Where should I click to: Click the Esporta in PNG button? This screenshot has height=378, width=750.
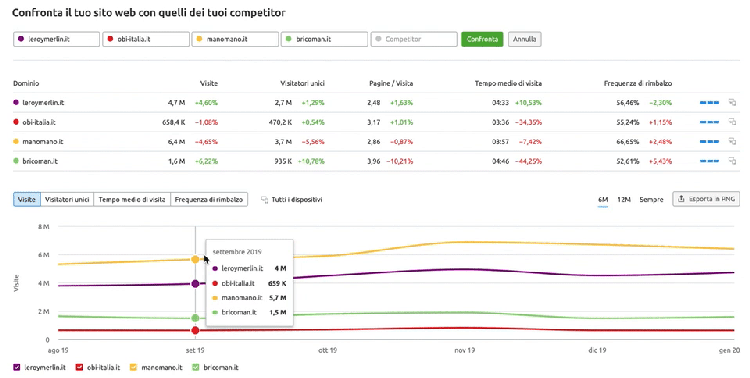706,199
